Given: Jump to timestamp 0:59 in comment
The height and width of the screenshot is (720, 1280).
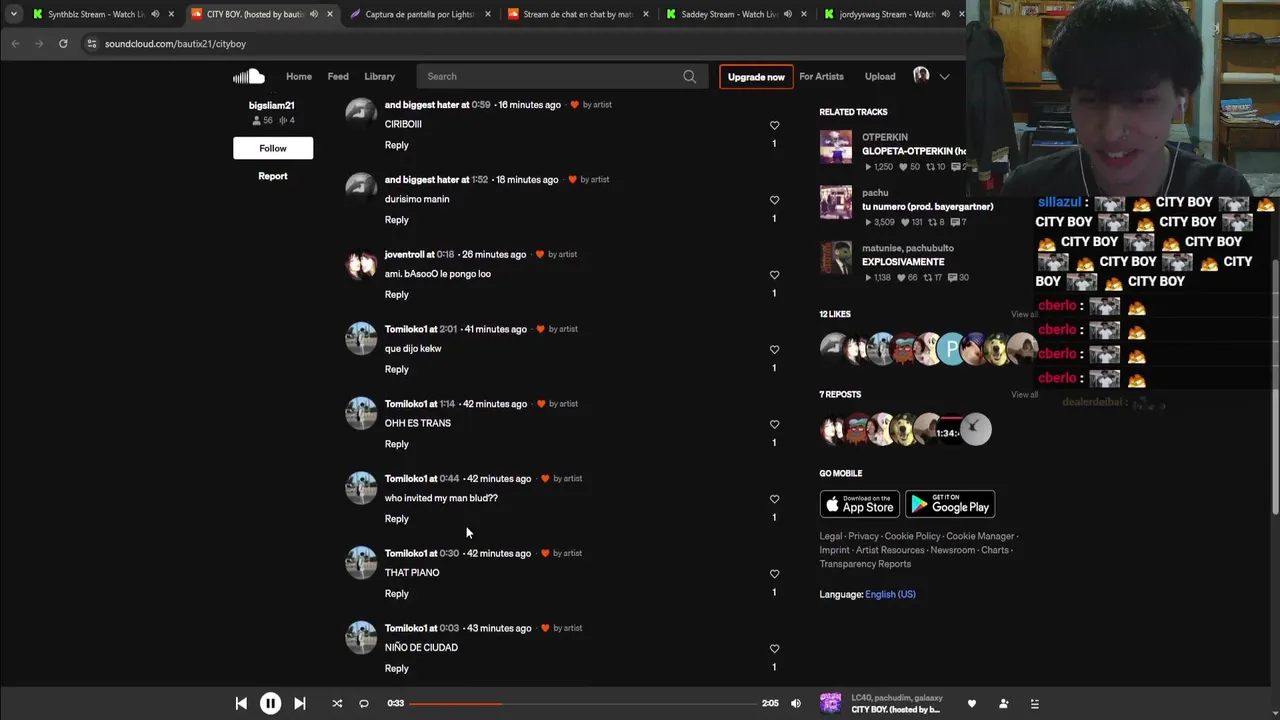Looking at the screenshot, I should pos(481,105).
